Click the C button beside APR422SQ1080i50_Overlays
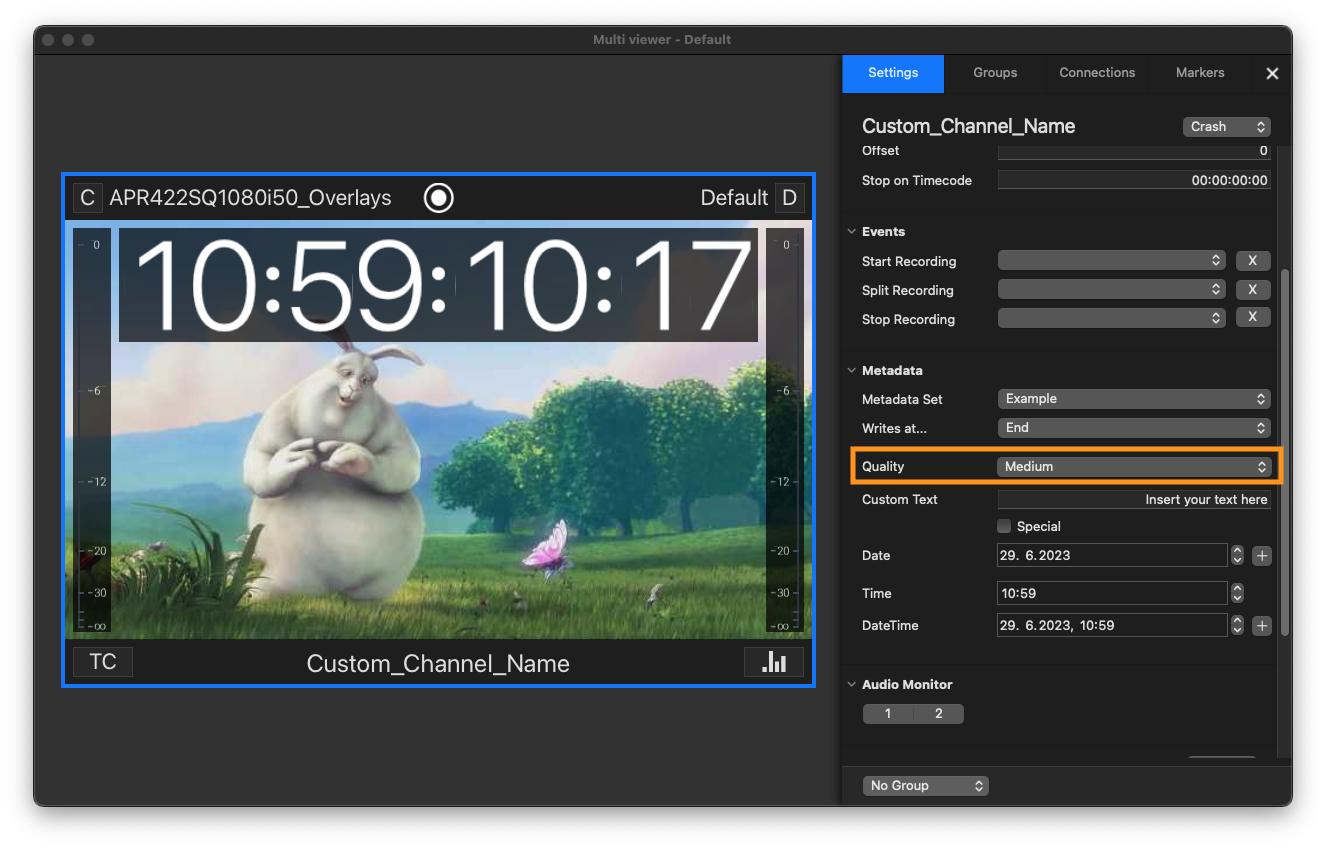Image resolution: width=1326 pixels, height=848 pixels. coord(88,198)
